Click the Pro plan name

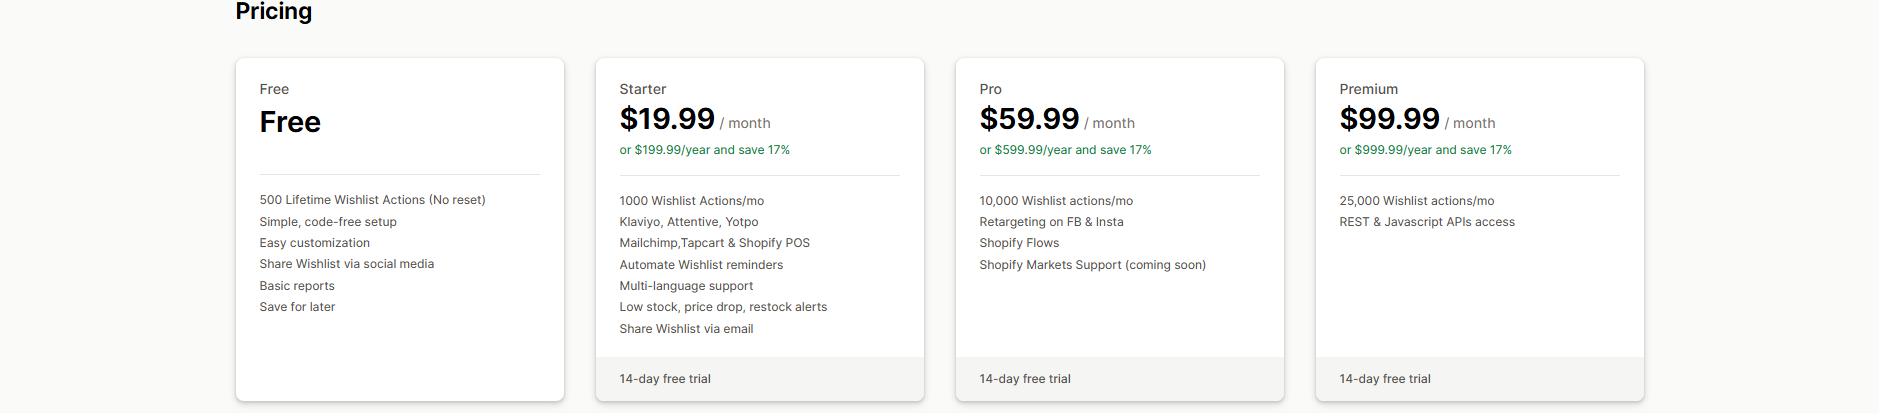tap(990, 89)
